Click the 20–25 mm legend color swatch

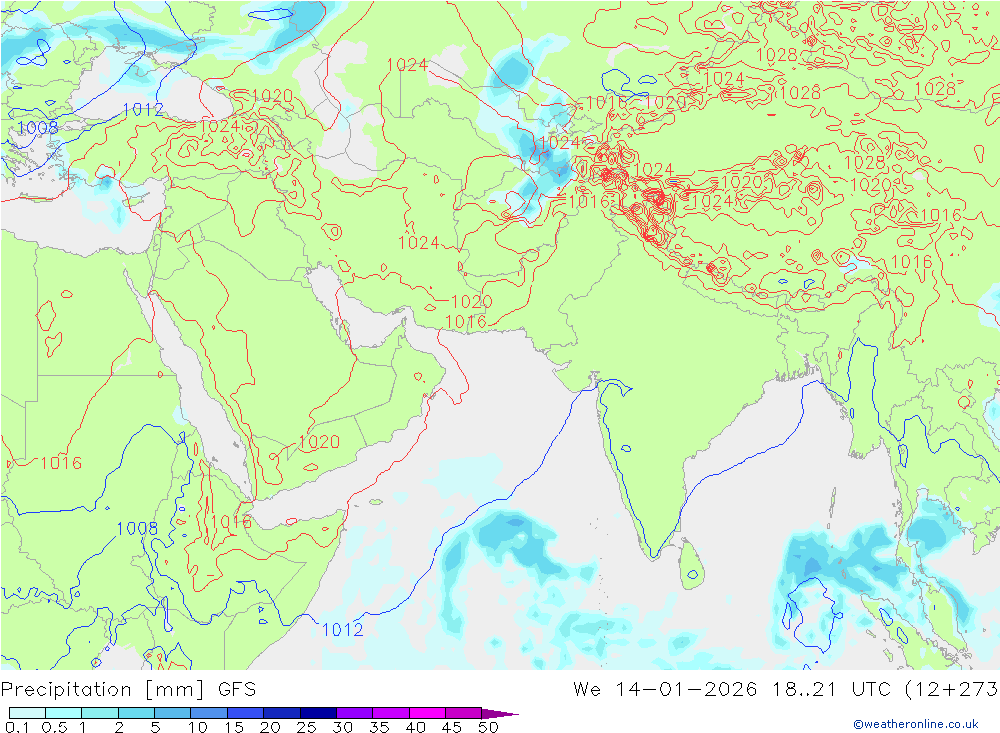pos(281,713)
